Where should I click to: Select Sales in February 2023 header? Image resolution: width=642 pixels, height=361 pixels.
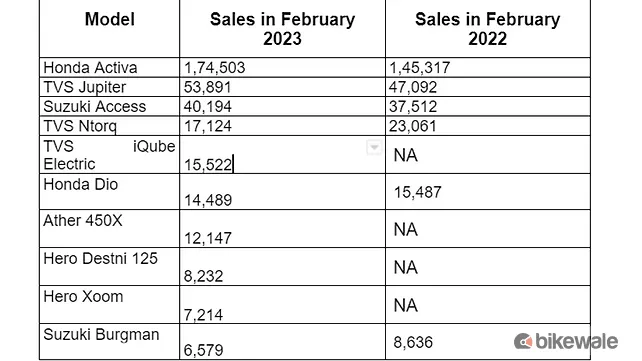click(x=283, y=28)
